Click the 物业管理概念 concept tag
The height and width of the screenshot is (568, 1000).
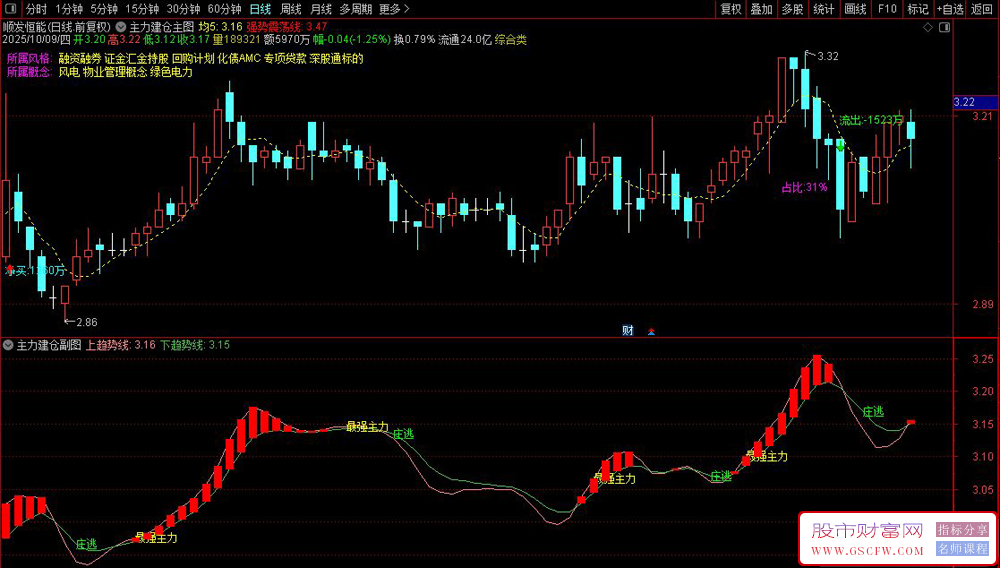[x=114, y=72]
